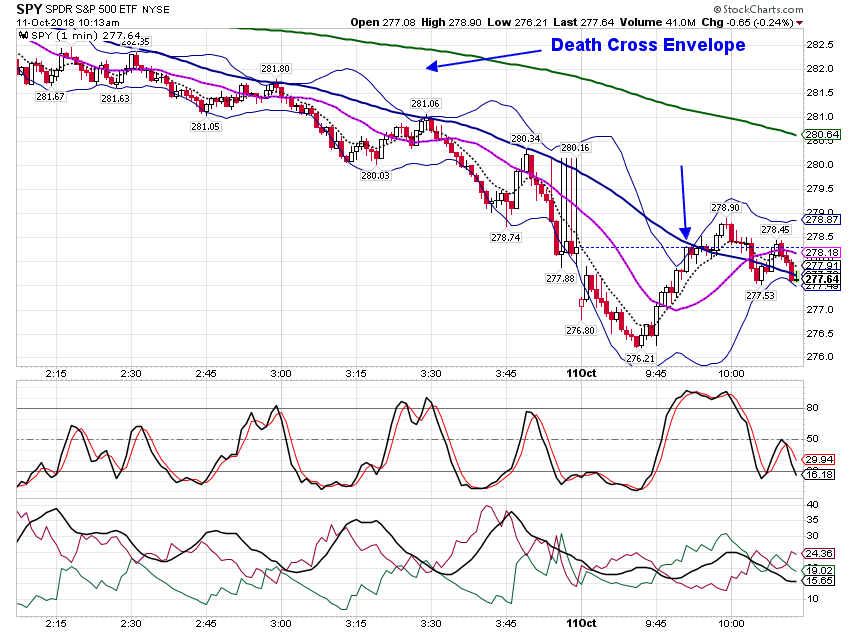This screenshot has width=850, height=633.
Task: Click the Open 277.08 header value
Action: [383, 22]
